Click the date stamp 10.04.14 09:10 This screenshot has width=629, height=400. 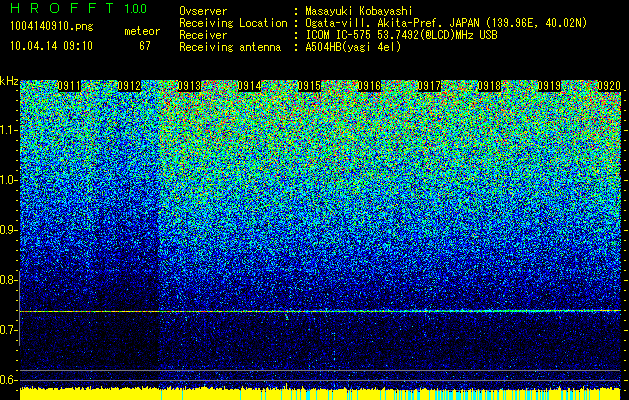[x=51, y=46]
